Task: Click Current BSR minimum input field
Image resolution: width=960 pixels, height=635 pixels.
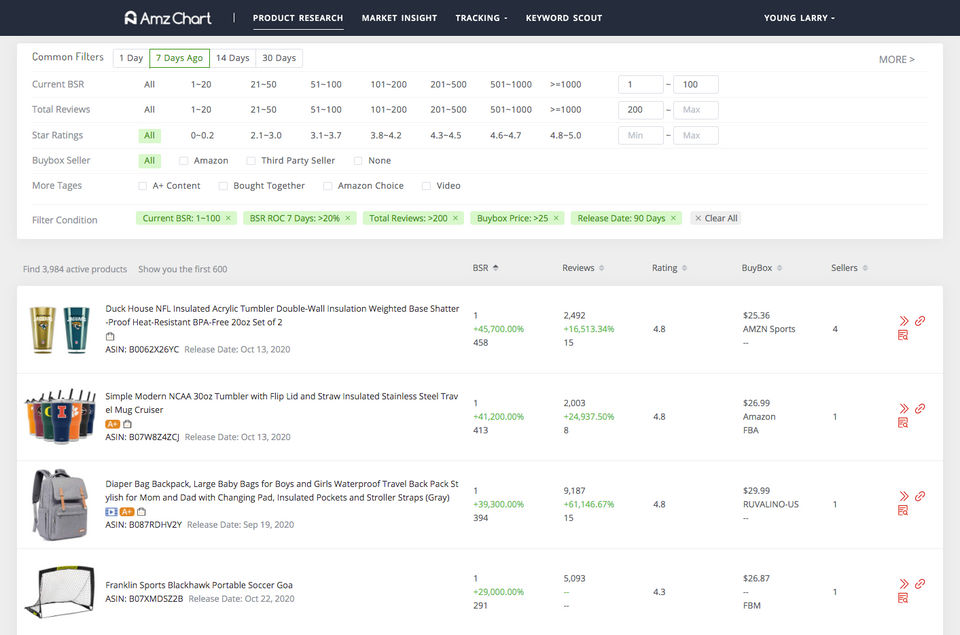Action: pos(640,85)
